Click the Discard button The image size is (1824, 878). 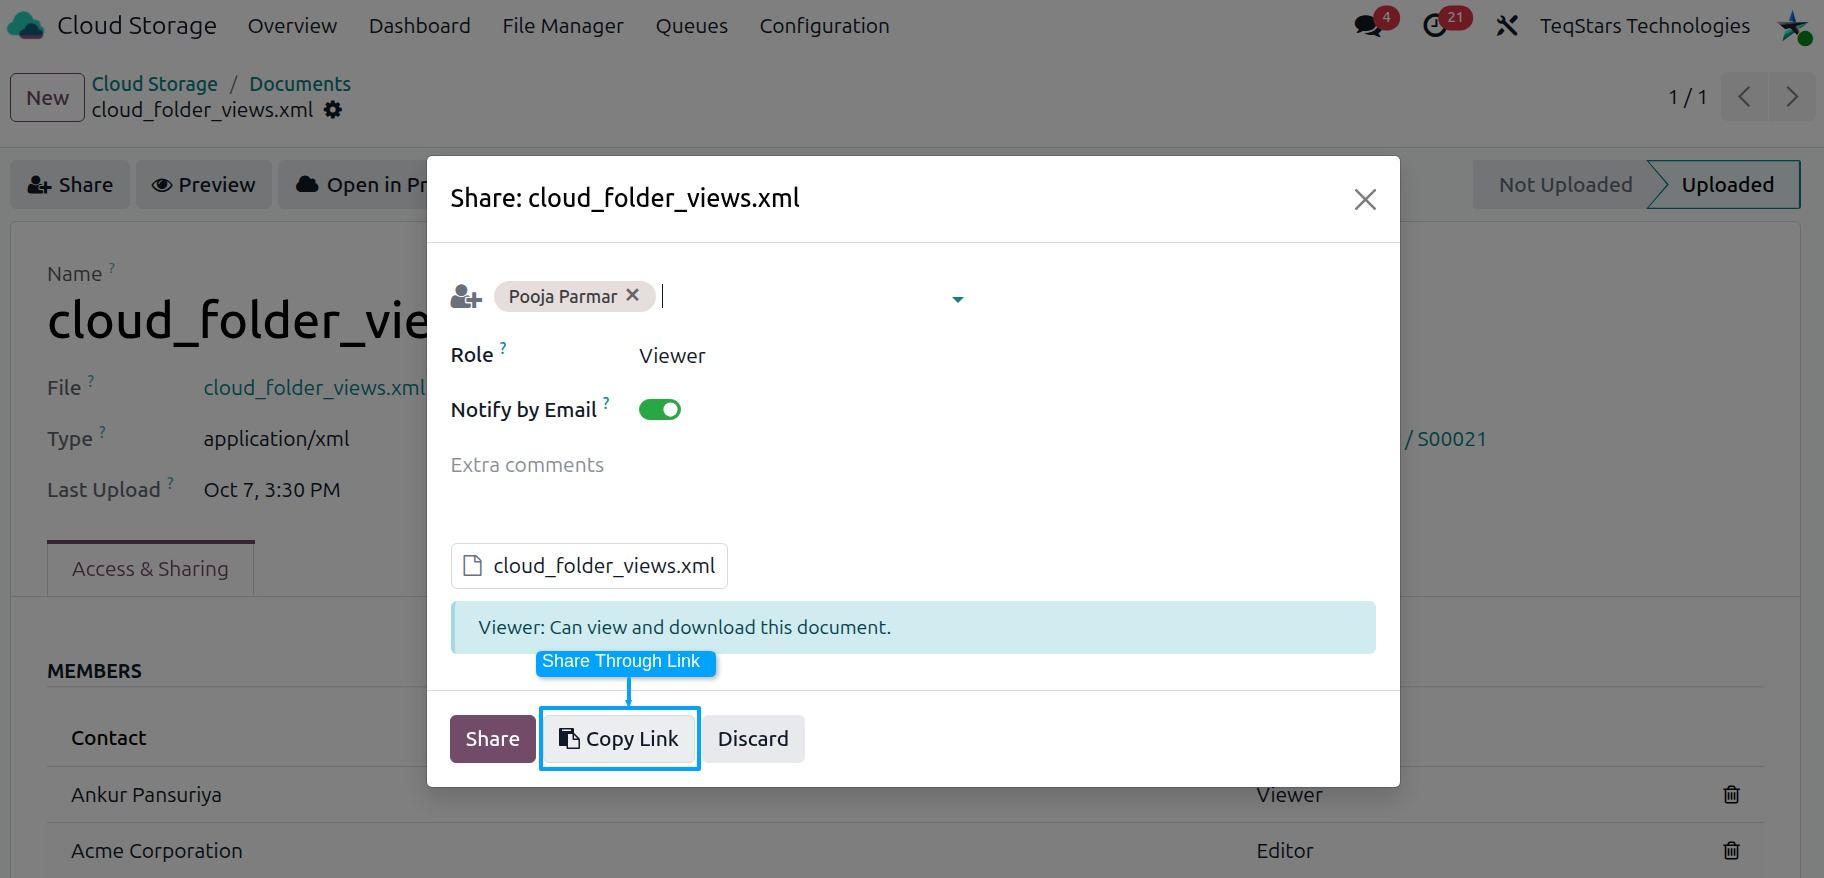click(753, 739)
